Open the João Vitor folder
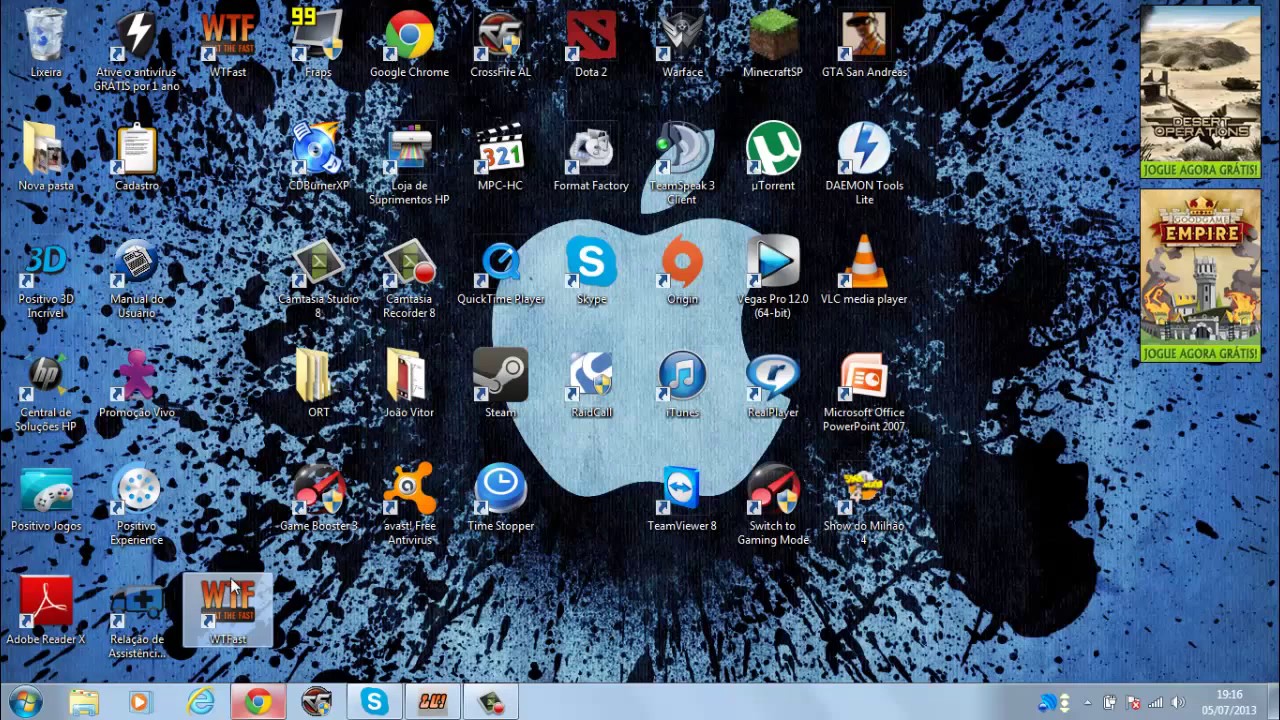Viewport: 1280px width, 720px height. [x=409, y=383]
